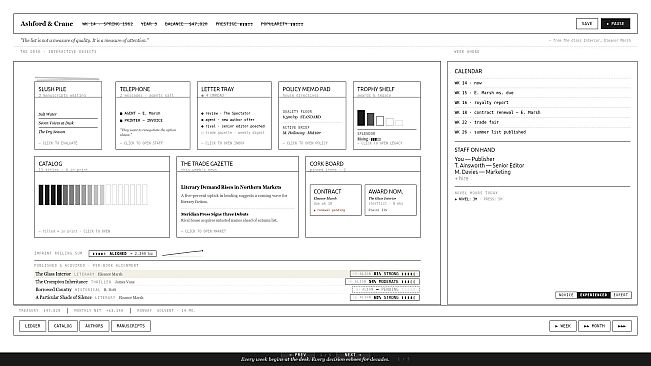Open the Slush Pile card

click(x=68, y=115)
